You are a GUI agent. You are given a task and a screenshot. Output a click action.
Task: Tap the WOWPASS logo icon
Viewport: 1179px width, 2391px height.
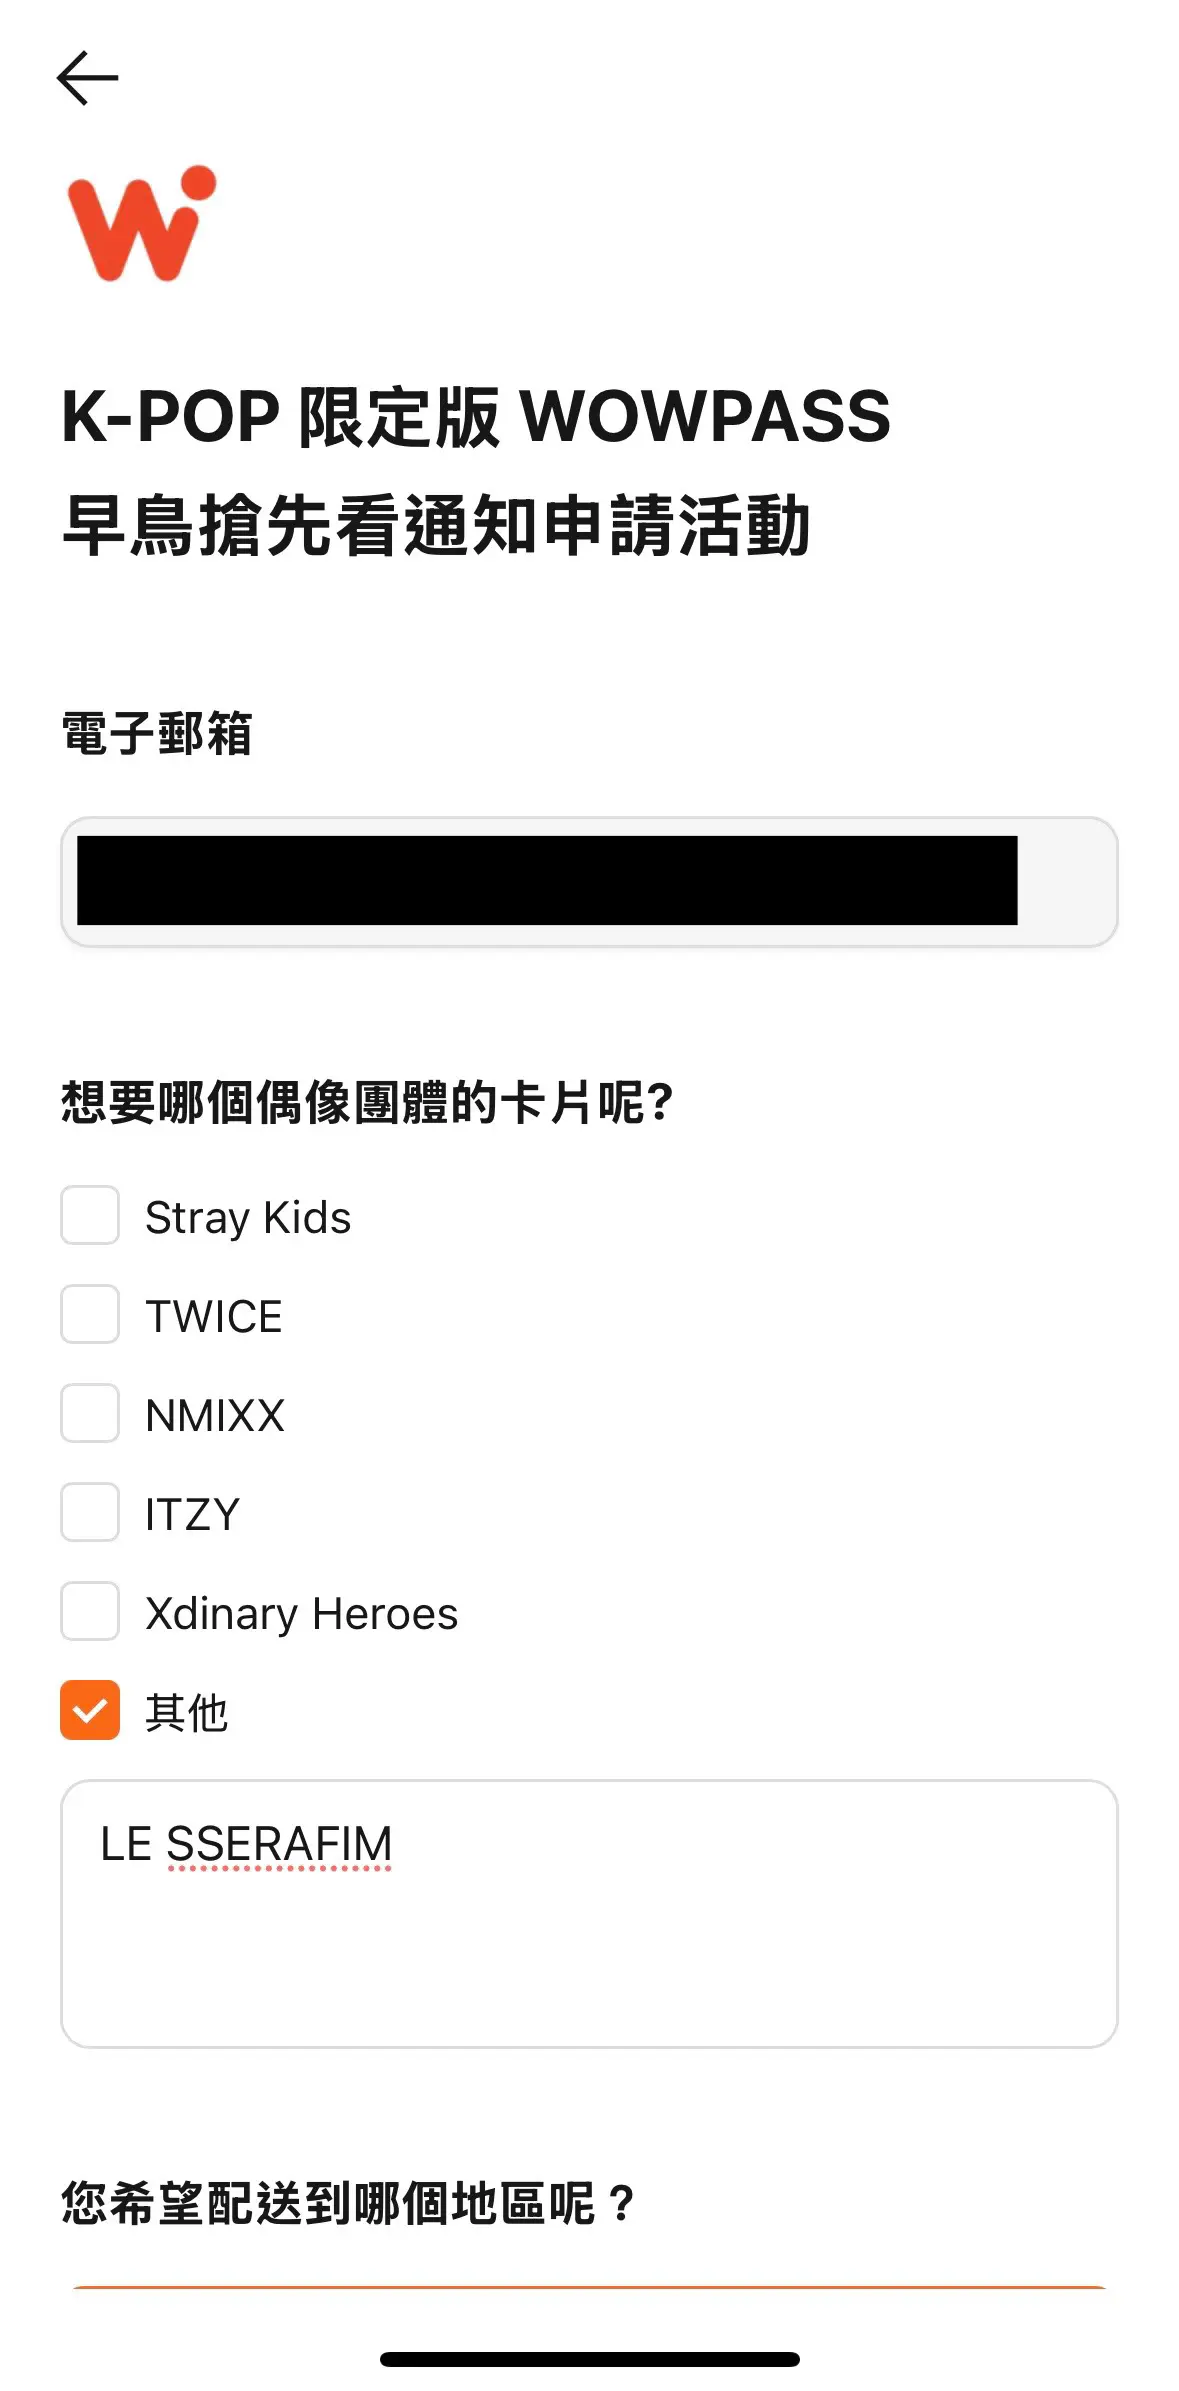coord(141,223)
